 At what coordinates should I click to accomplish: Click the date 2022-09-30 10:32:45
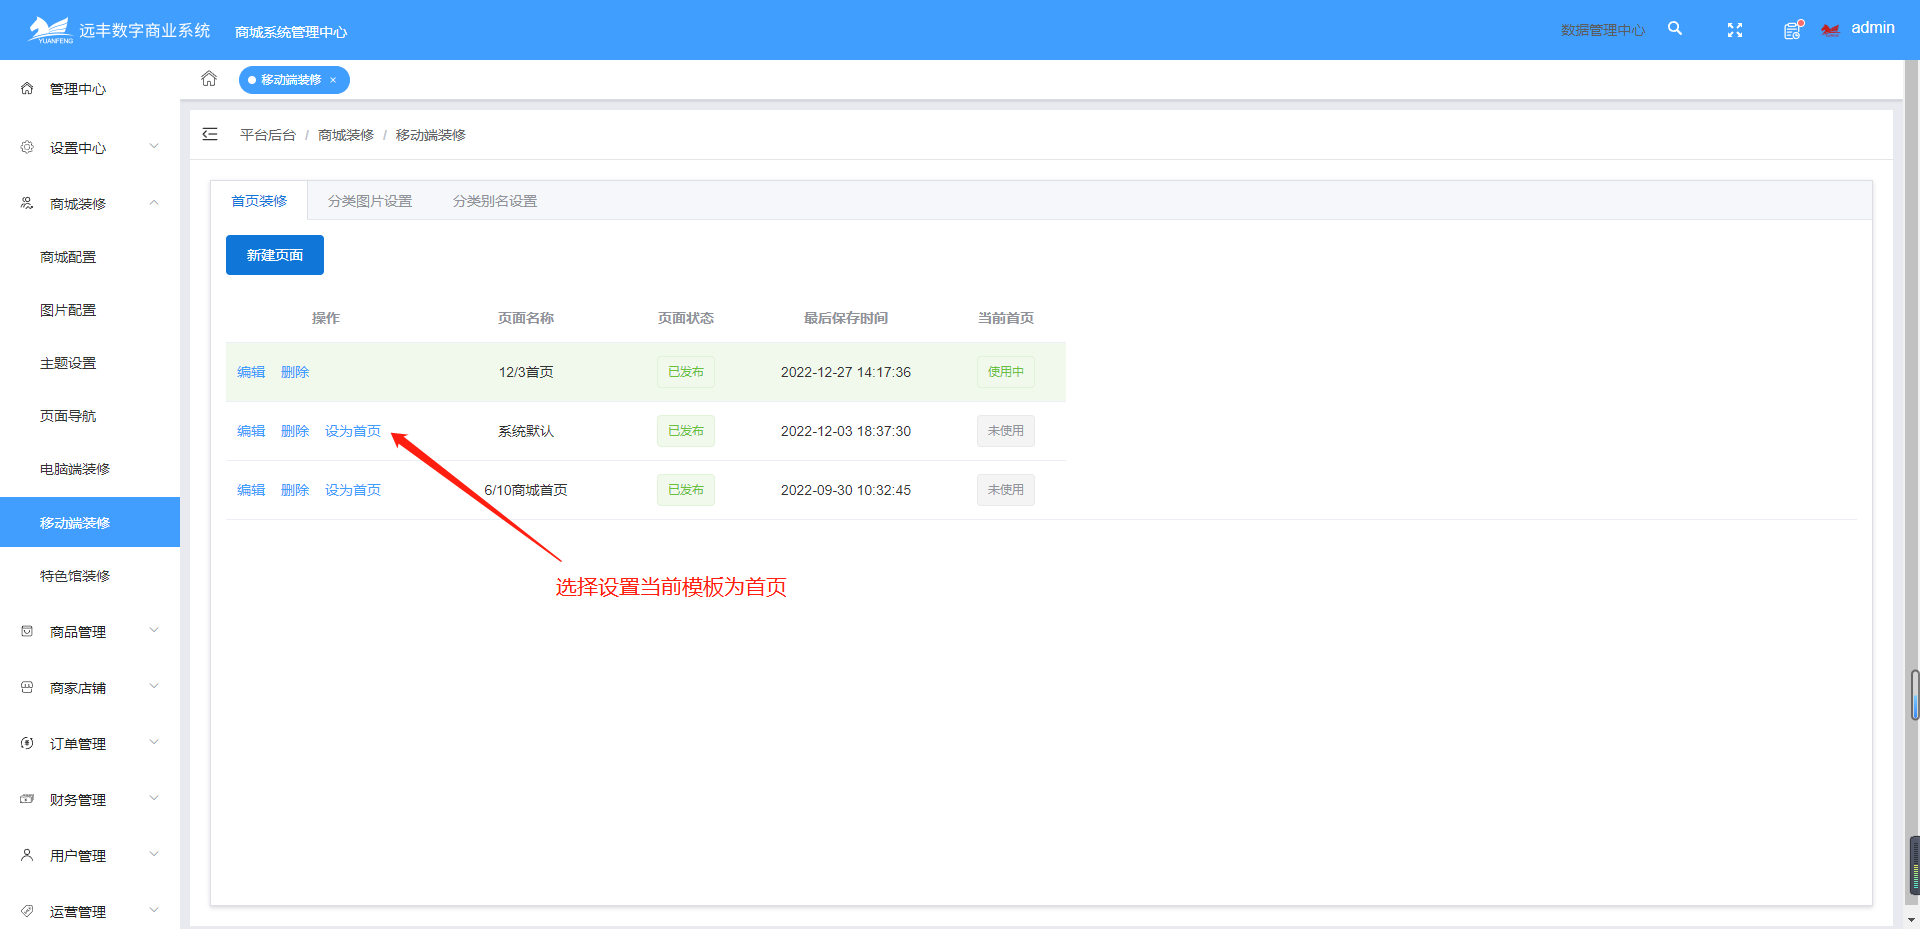(x=846, y=490)
